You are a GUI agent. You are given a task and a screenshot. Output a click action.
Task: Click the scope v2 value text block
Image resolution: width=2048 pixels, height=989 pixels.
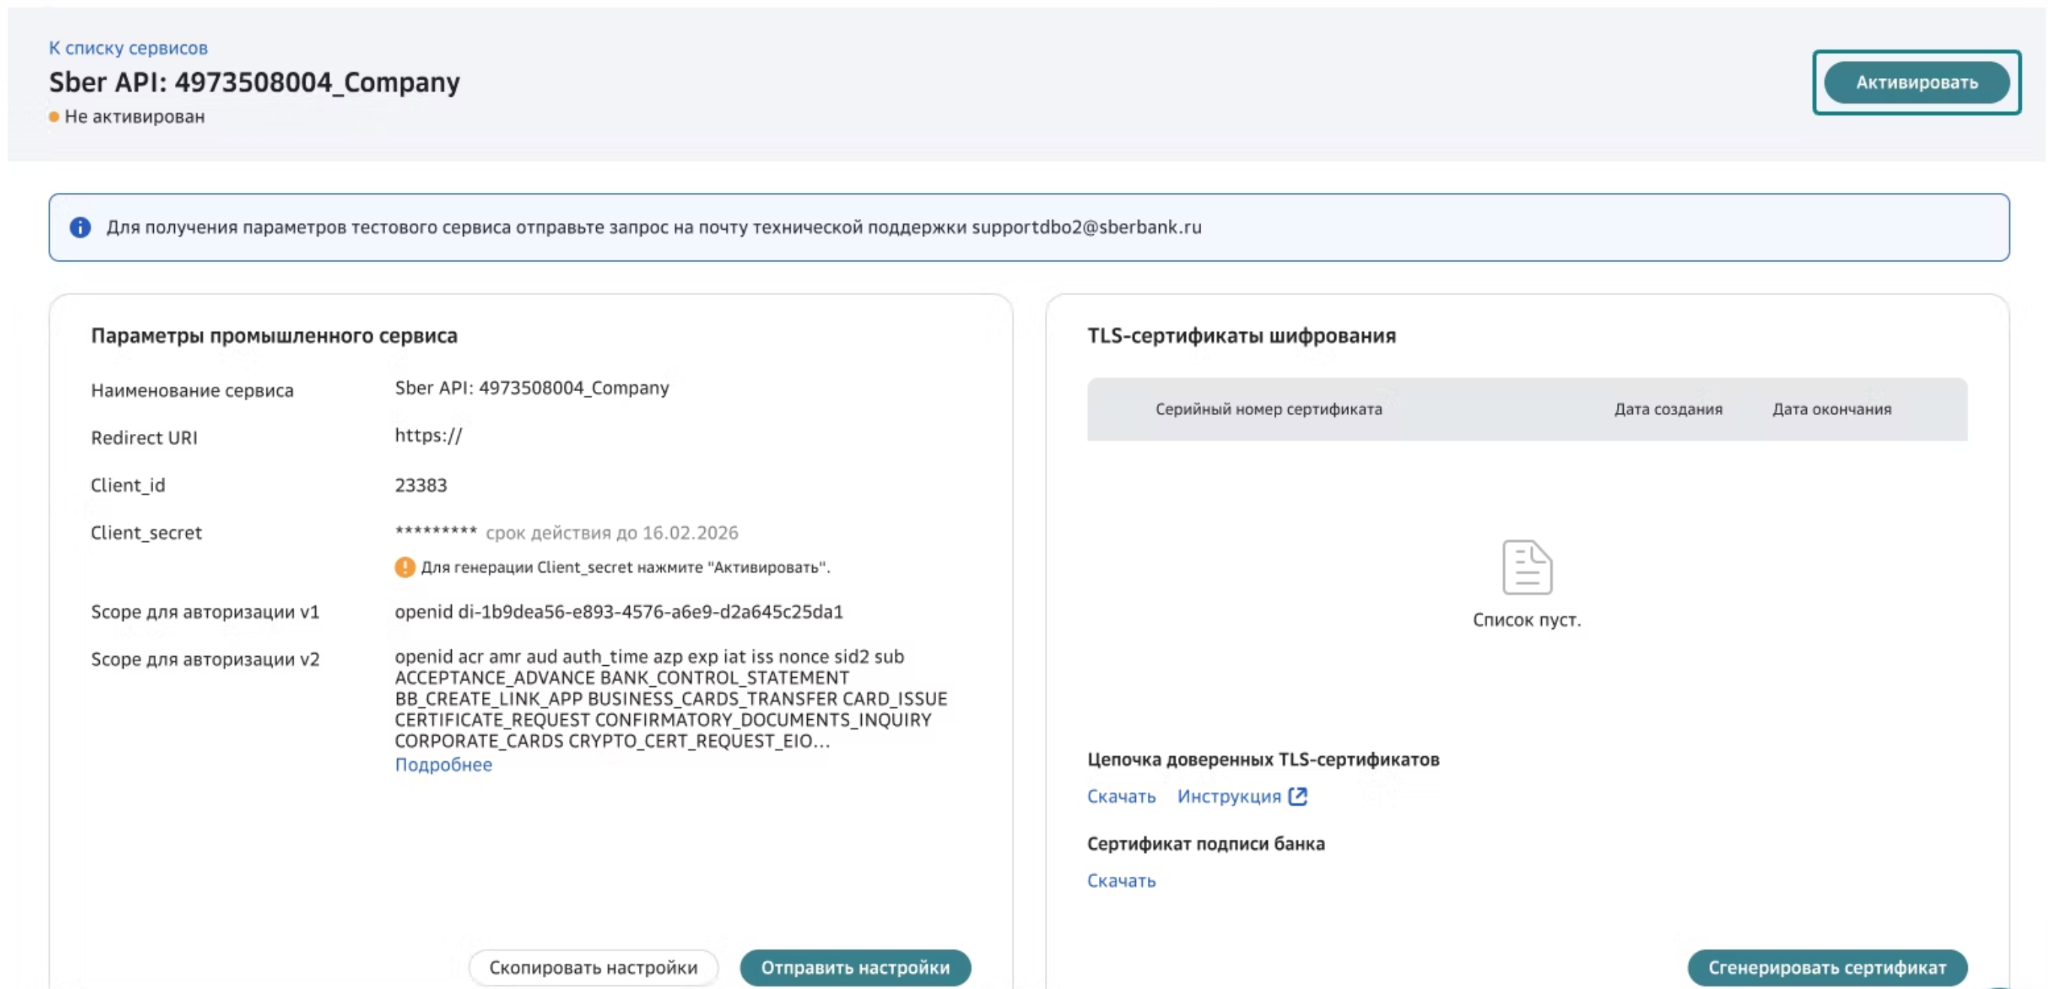click(671, 699)
